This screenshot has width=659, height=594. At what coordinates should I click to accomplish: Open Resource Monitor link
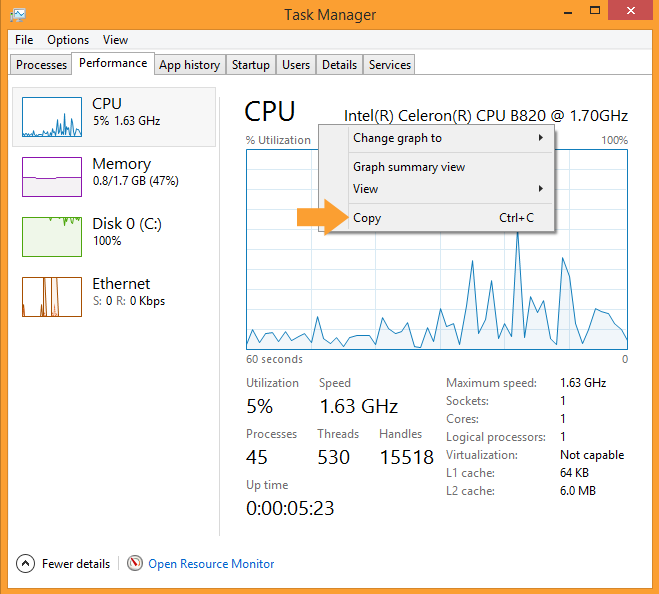211,564
